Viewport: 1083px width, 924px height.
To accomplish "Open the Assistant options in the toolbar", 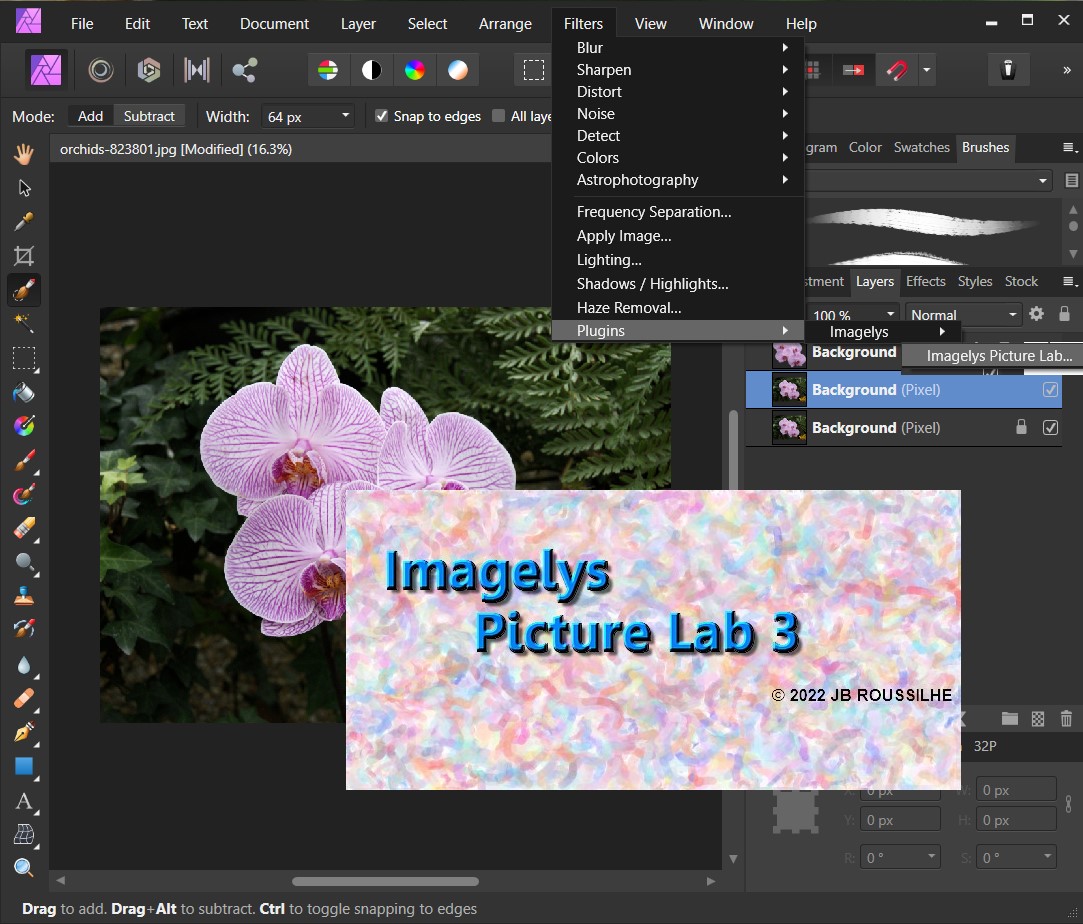I will click(x=1008, y=69).
